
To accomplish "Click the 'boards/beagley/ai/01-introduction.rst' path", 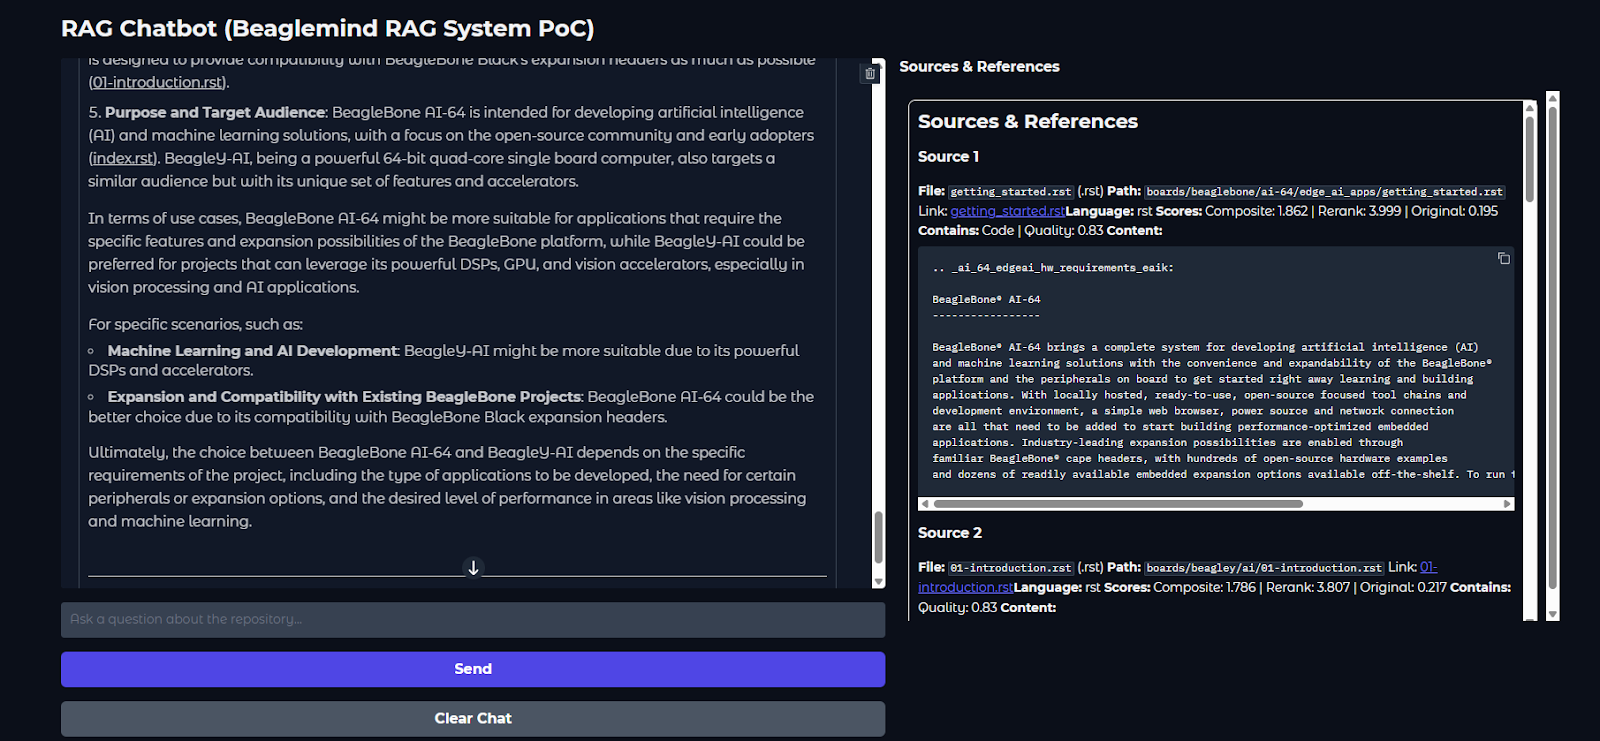I will [x=1264, y=568].
